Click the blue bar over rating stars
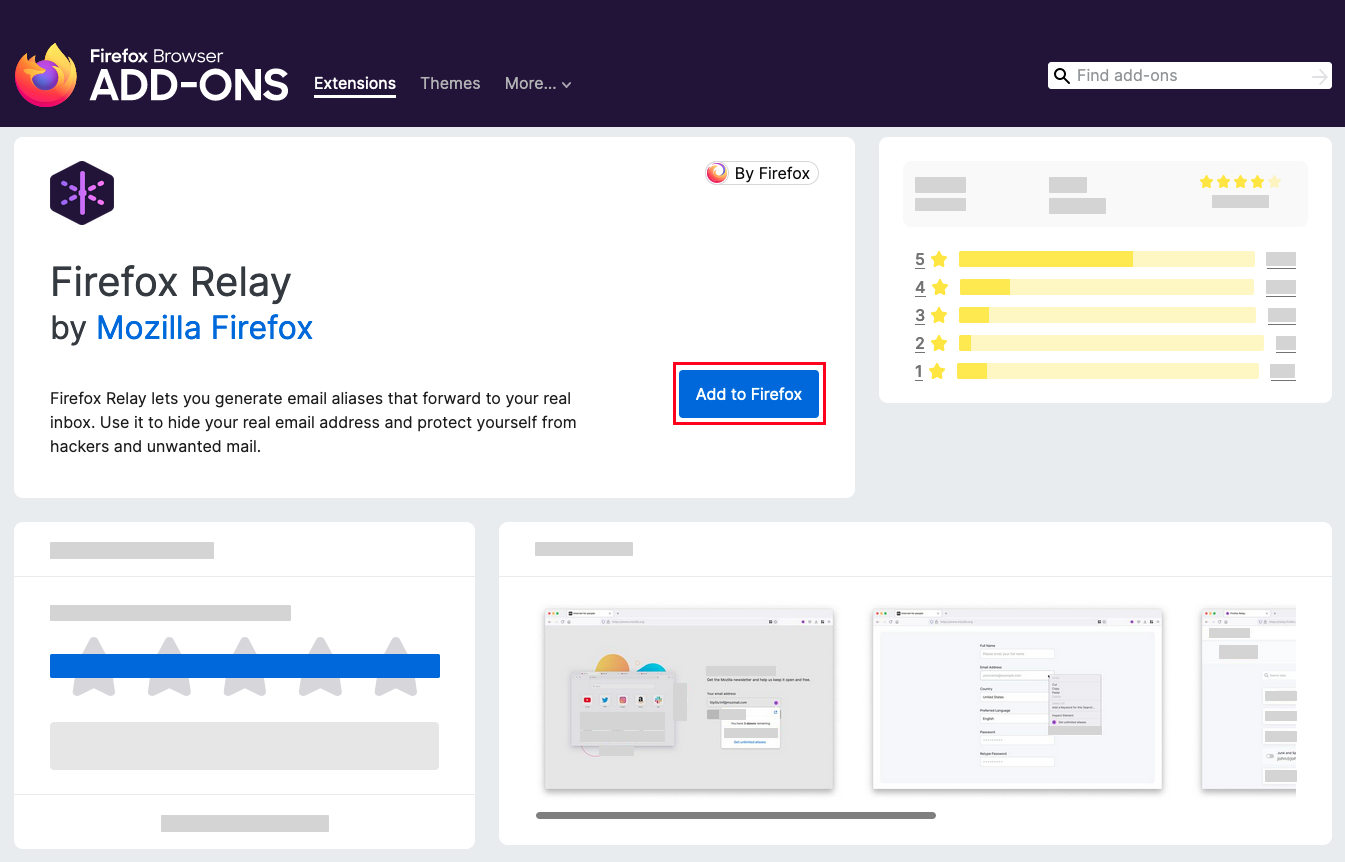 (245, 666)
